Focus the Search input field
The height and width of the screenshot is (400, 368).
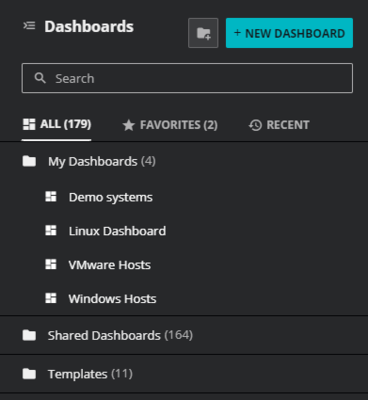pyautogui.click(x=187, y=78)
